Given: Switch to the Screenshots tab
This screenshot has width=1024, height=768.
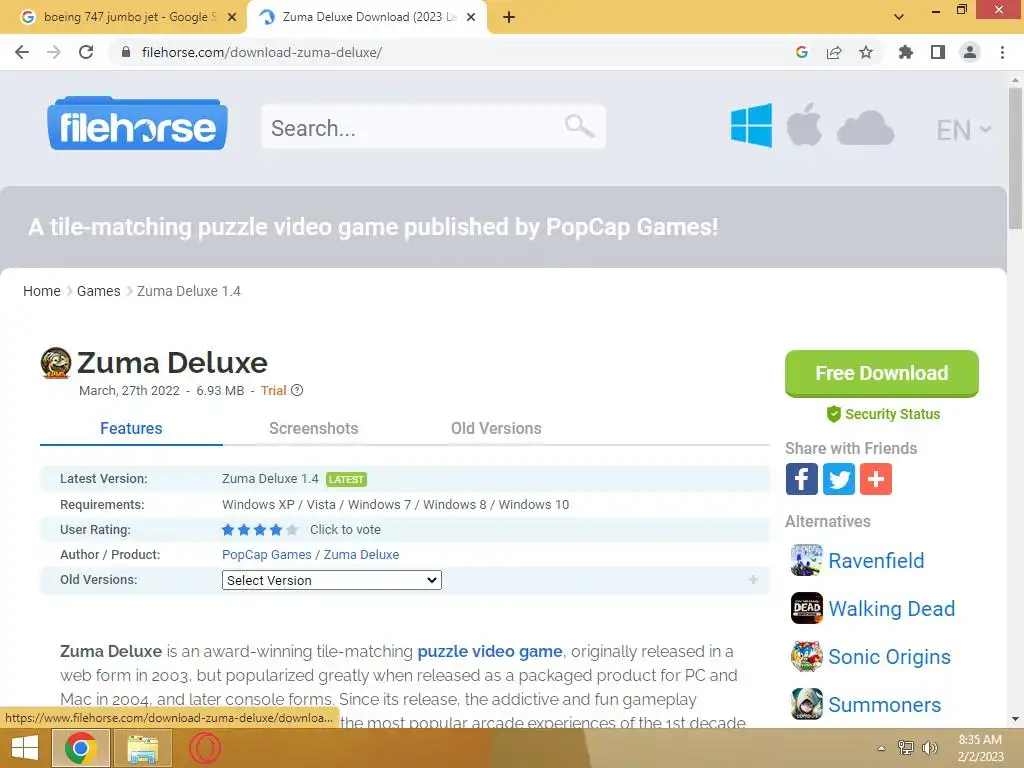Looking at the screenshot, I should point(313,428).
